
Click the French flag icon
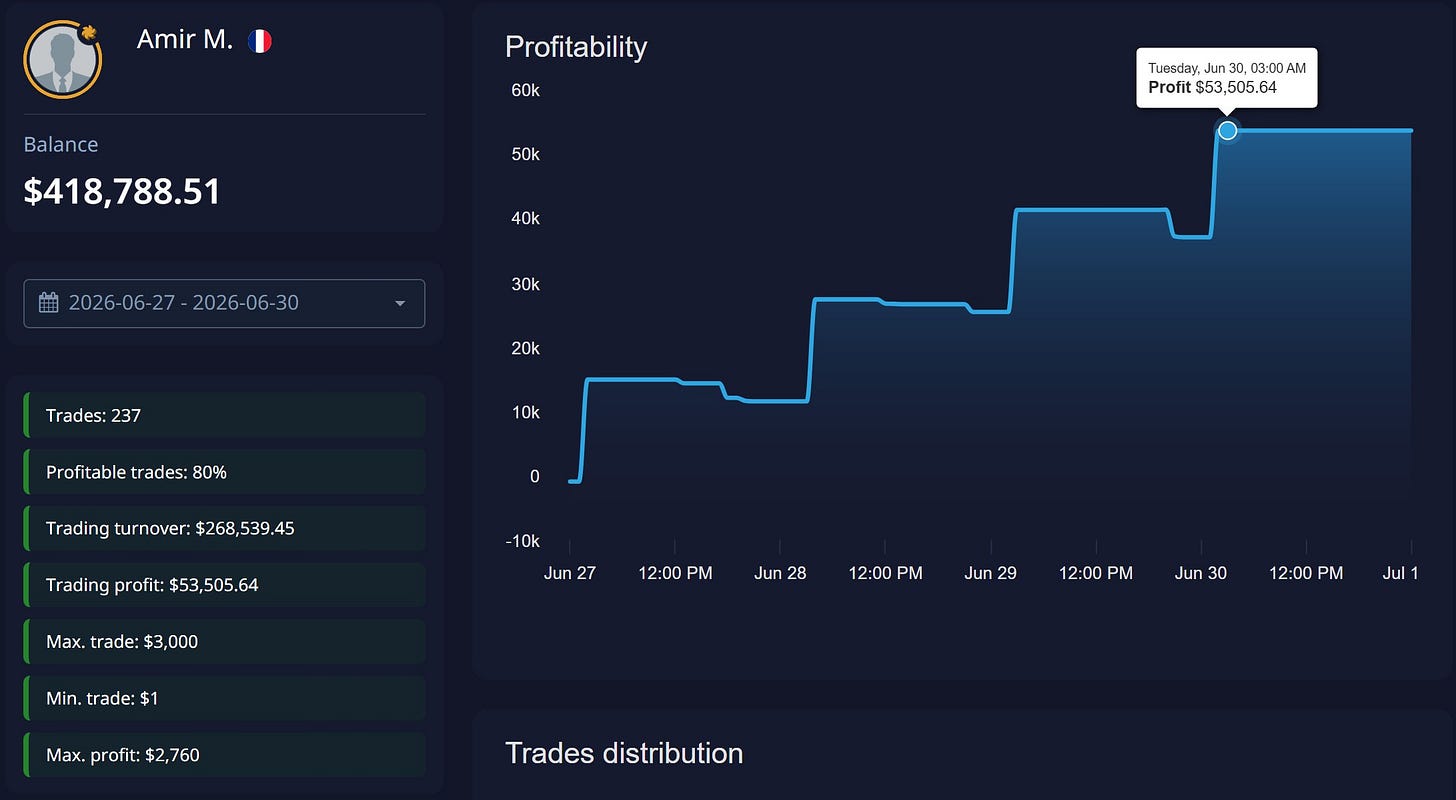pos(259,41)
